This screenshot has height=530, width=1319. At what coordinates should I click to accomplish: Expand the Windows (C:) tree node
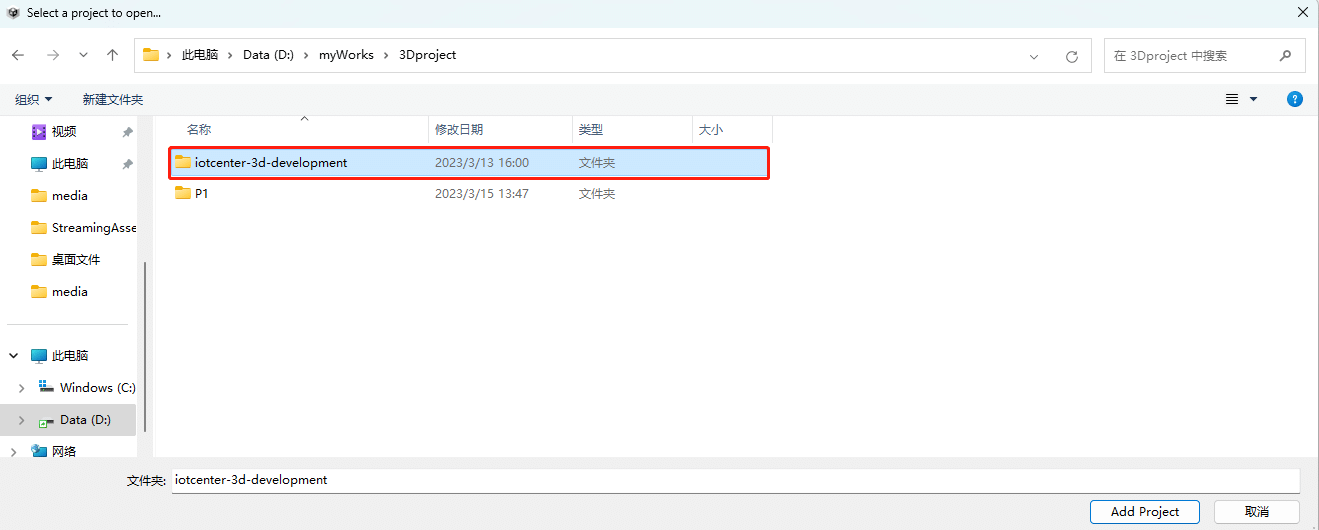coord(21,388)
